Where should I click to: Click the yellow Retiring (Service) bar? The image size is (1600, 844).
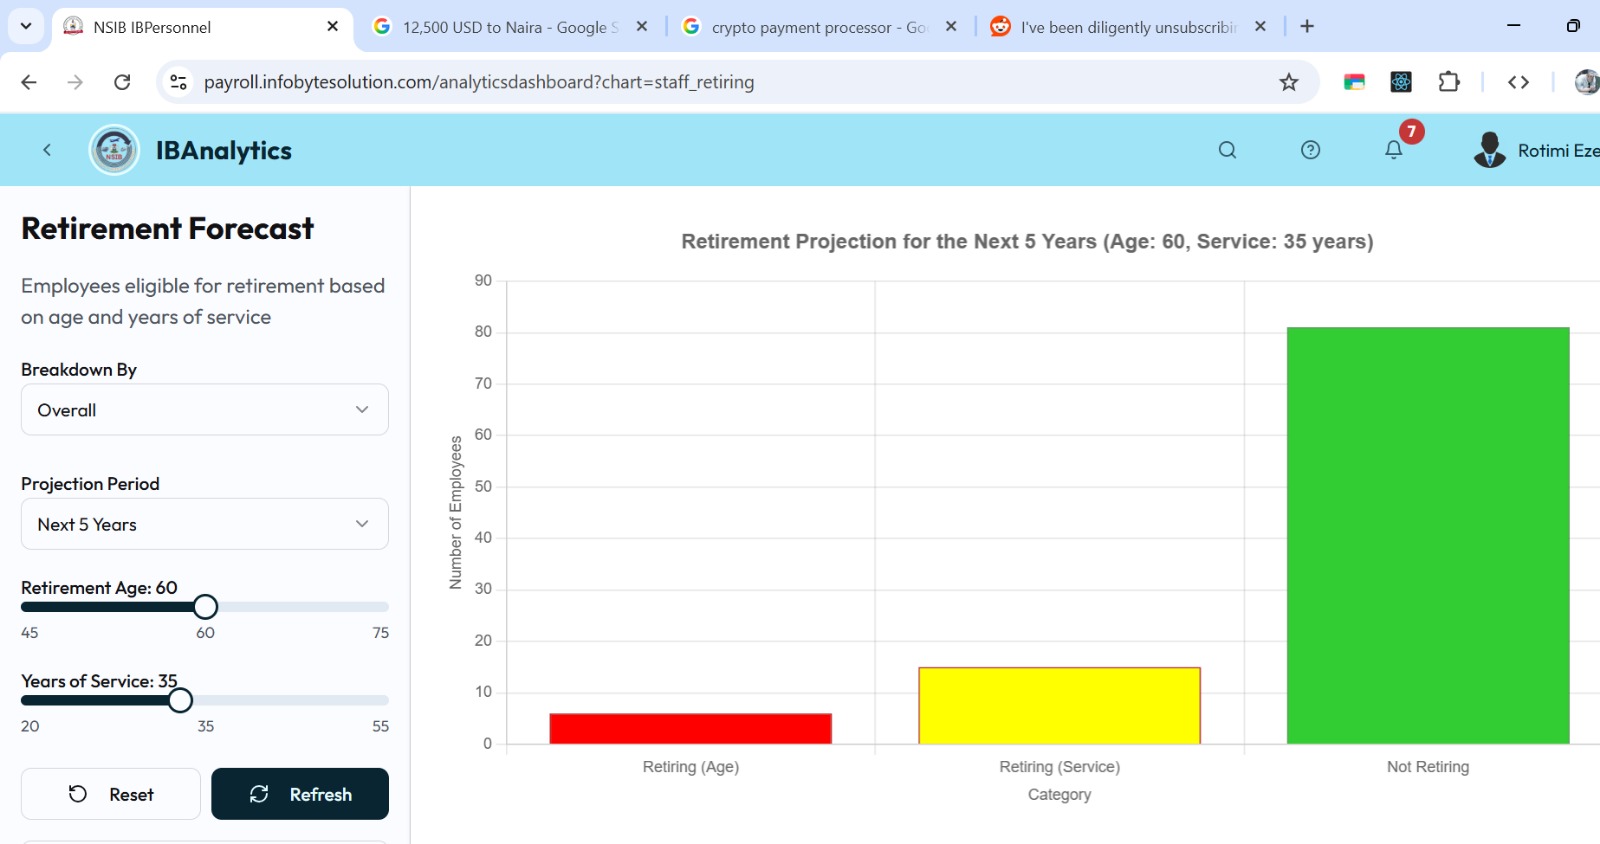tap(1059, 706)
